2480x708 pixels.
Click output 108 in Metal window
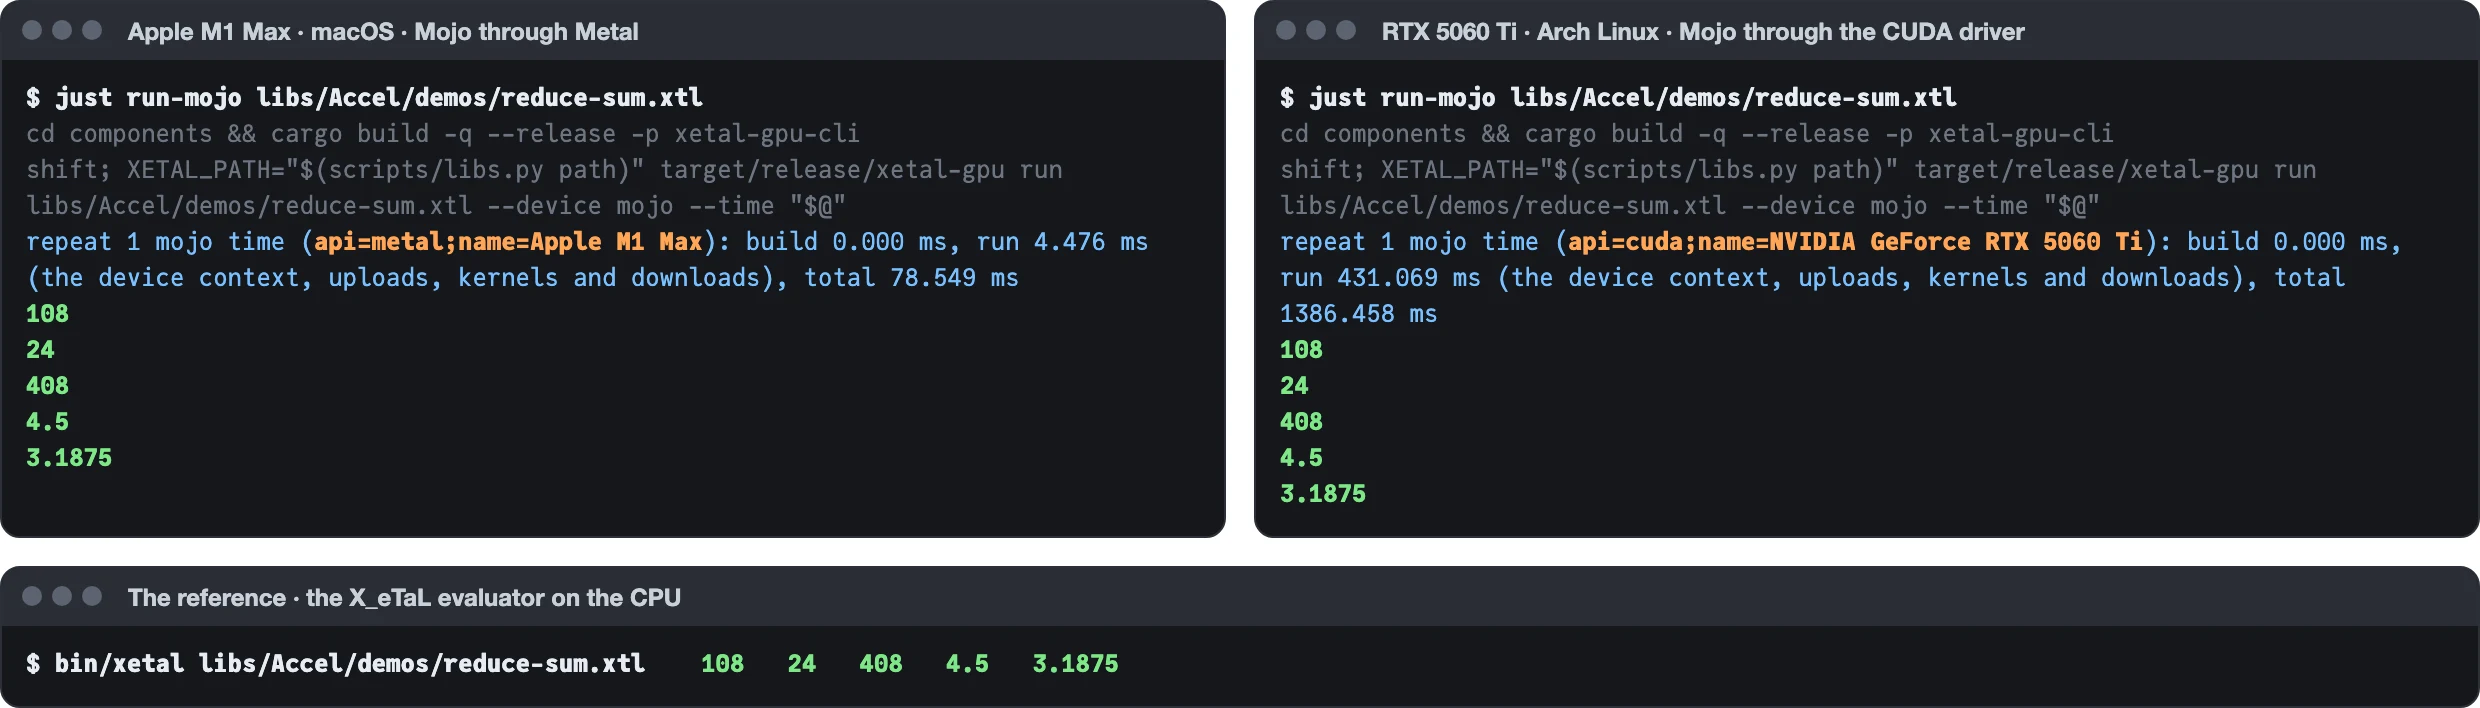[47, 314]
